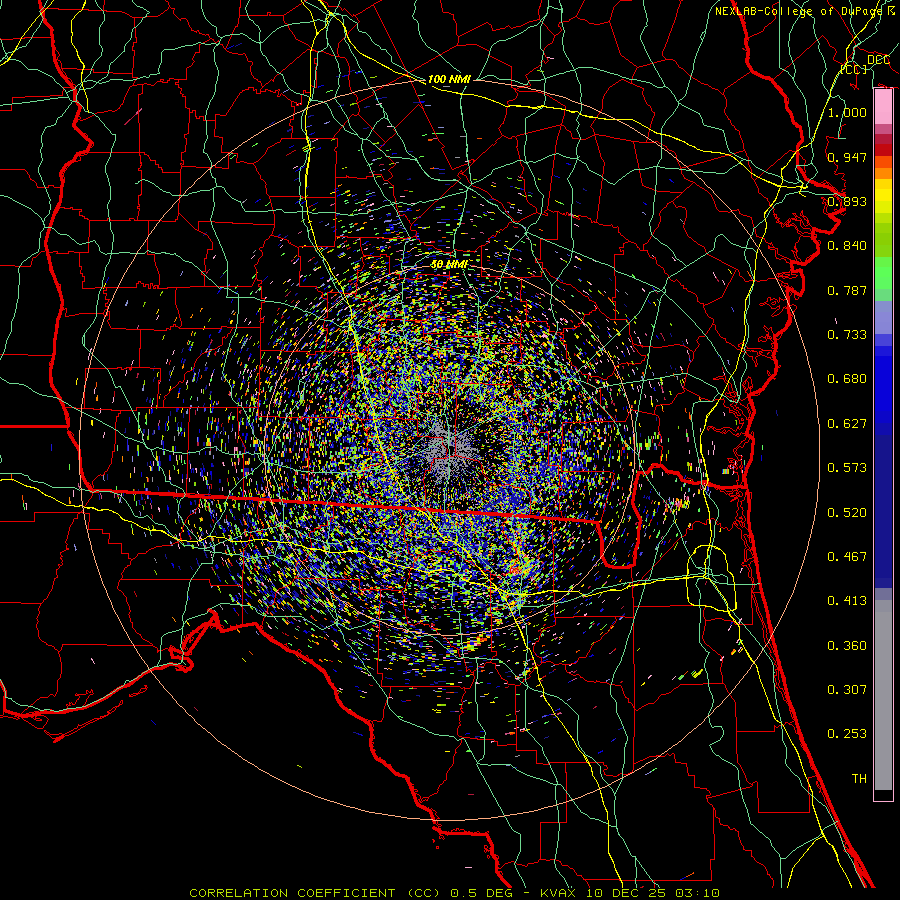The height and width of the screenshot is (900, 900).
Task: Select the 0.253 legend value
Action: 847,734
